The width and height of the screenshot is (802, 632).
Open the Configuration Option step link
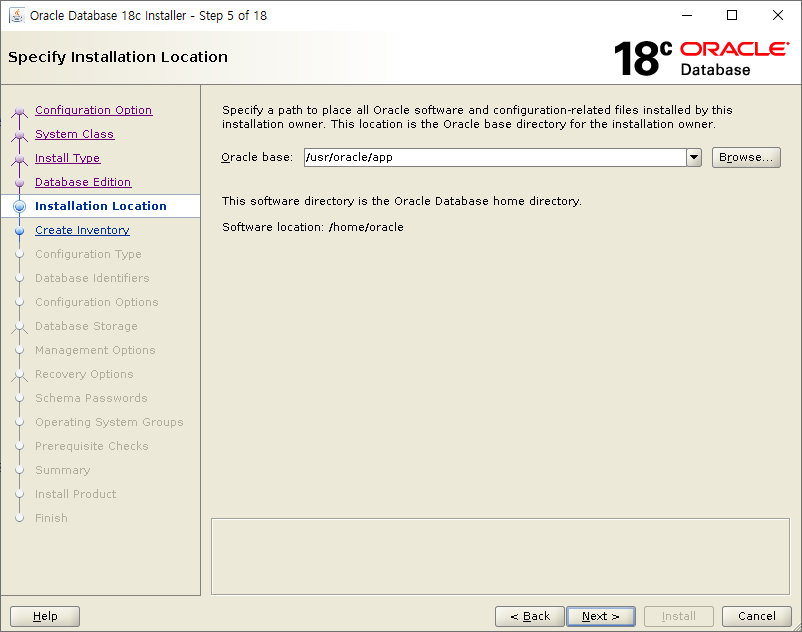(x=94, y=110)
